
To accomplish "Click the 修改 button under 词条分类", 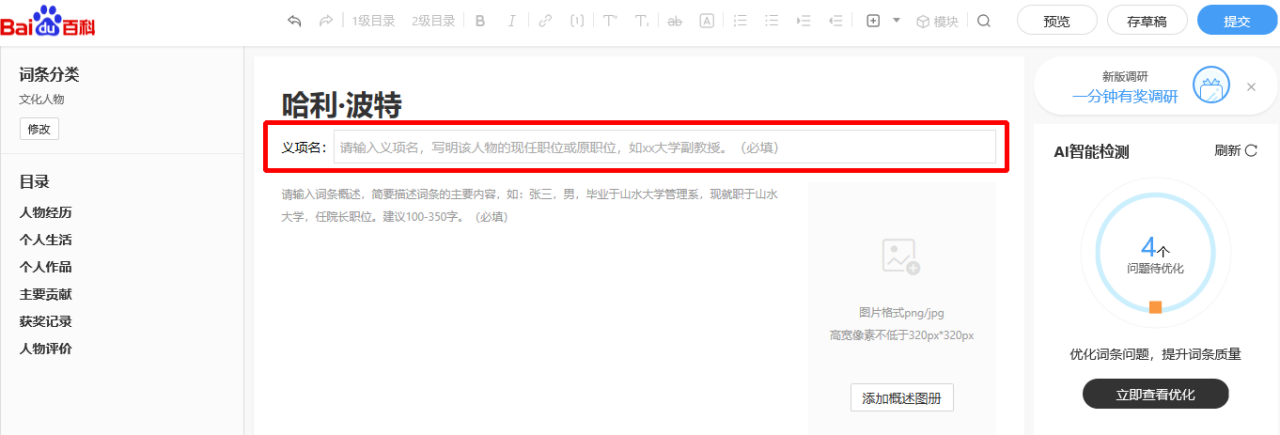I will (x=39, y=128).
